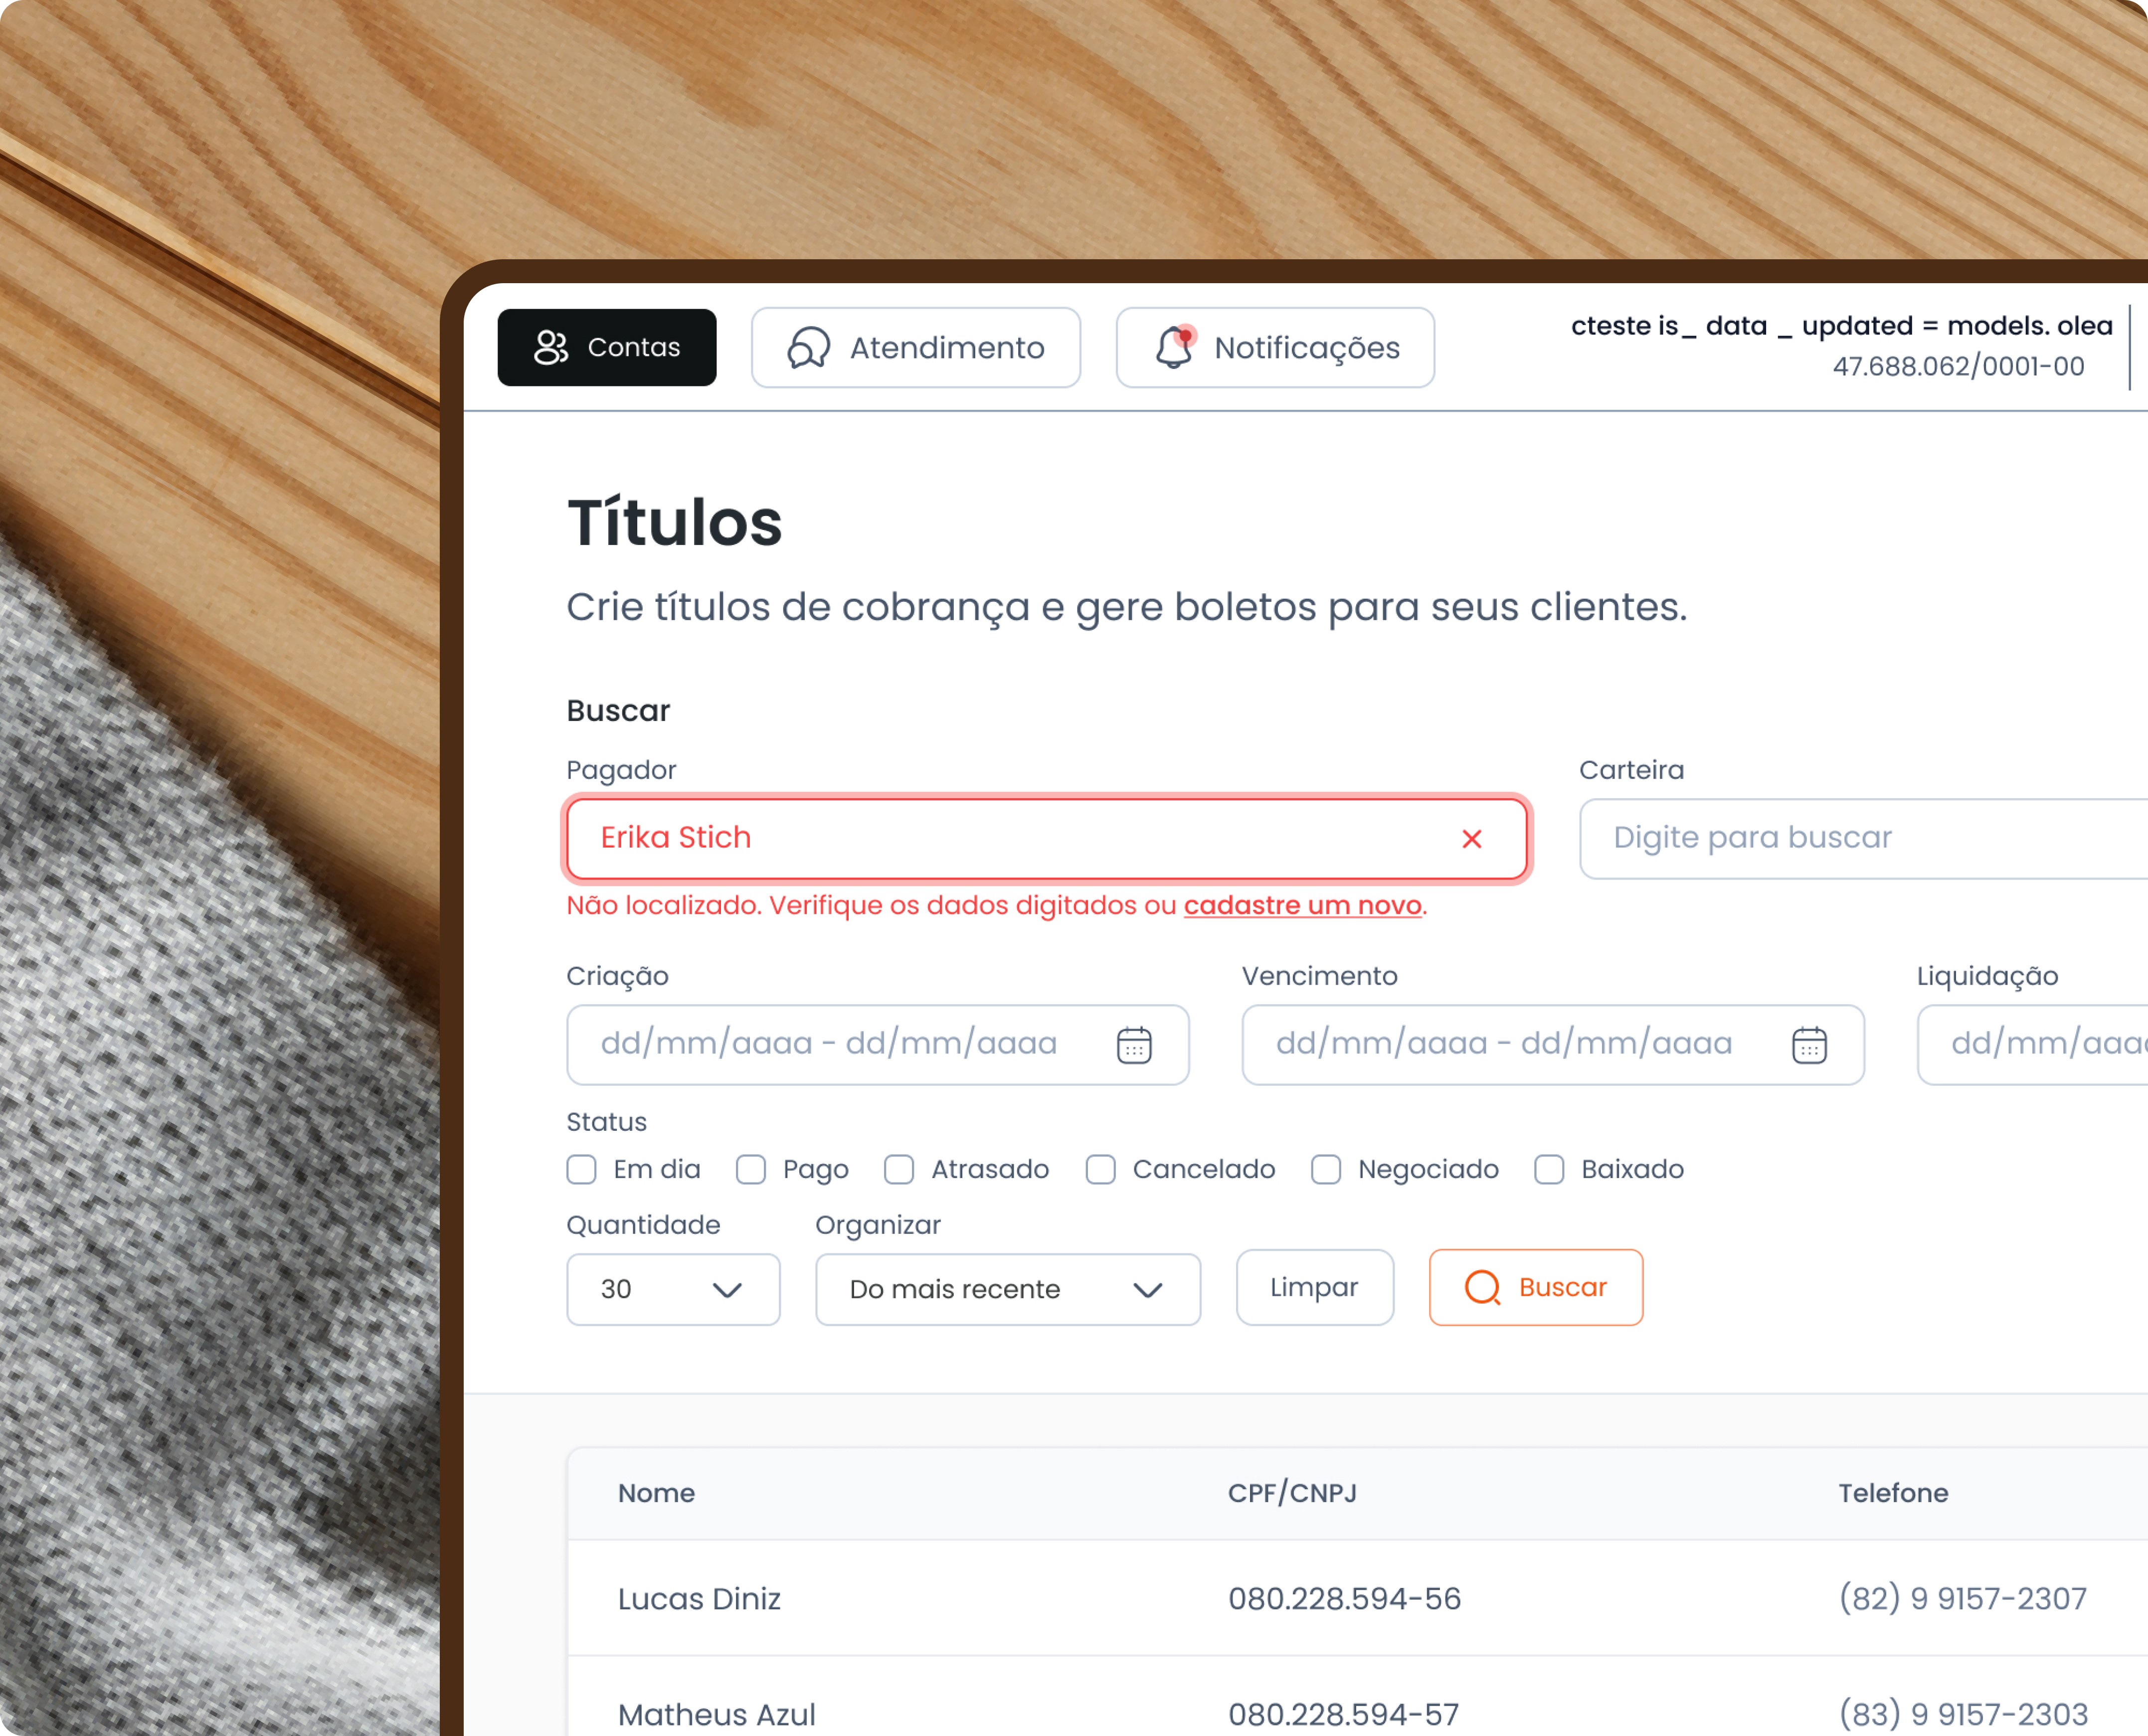Click phone number (82) 9 9157-2307

coord(1962,1599)
